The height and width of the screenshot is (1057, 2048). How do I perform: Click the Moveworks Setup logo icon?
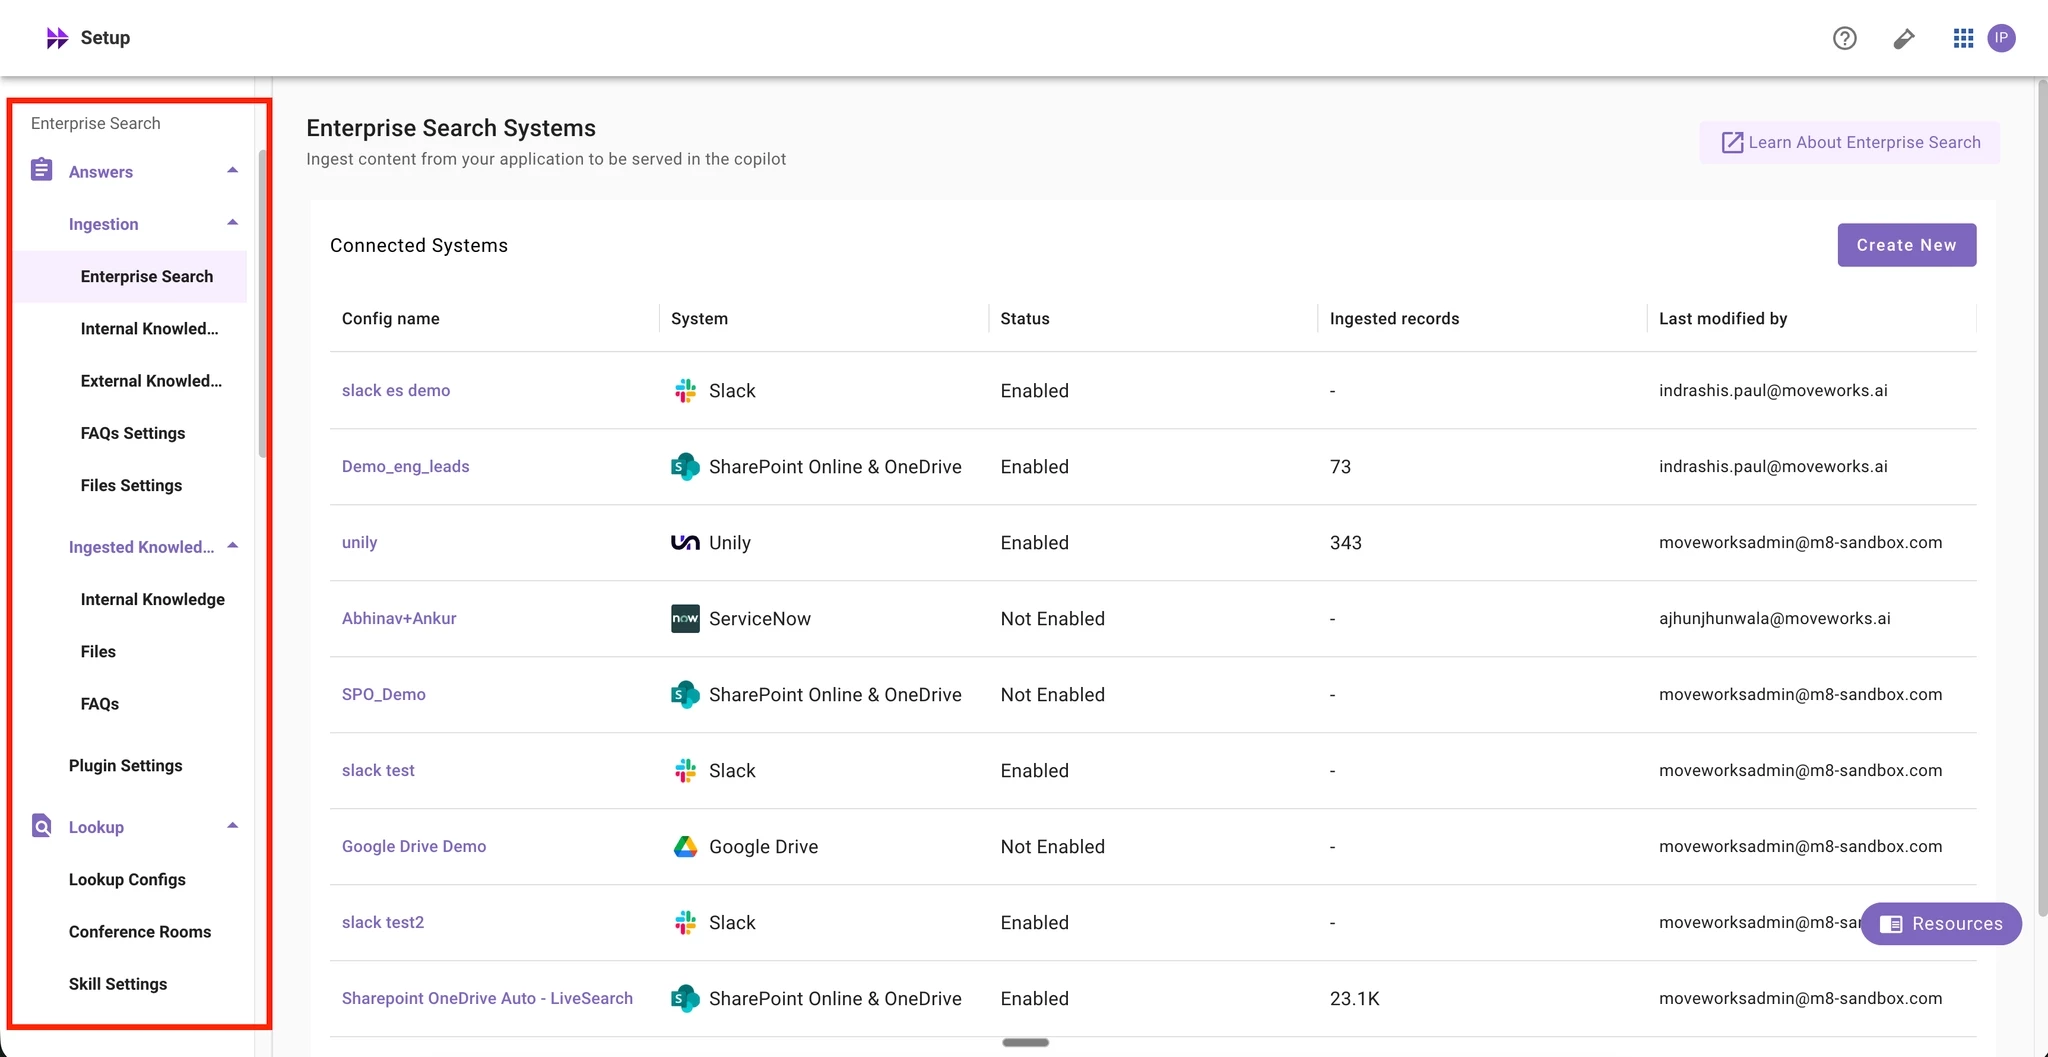pos(57,38)
